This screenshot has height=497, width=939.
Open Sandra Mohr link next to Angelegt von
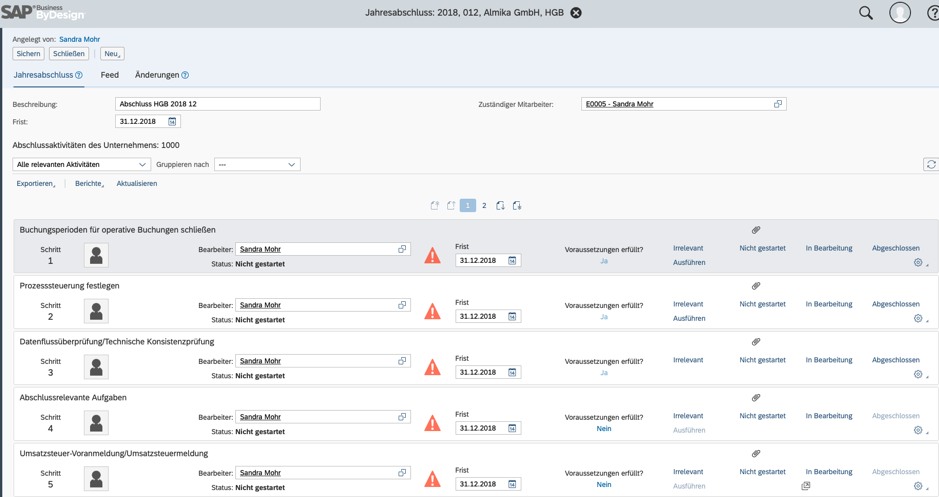80,40
